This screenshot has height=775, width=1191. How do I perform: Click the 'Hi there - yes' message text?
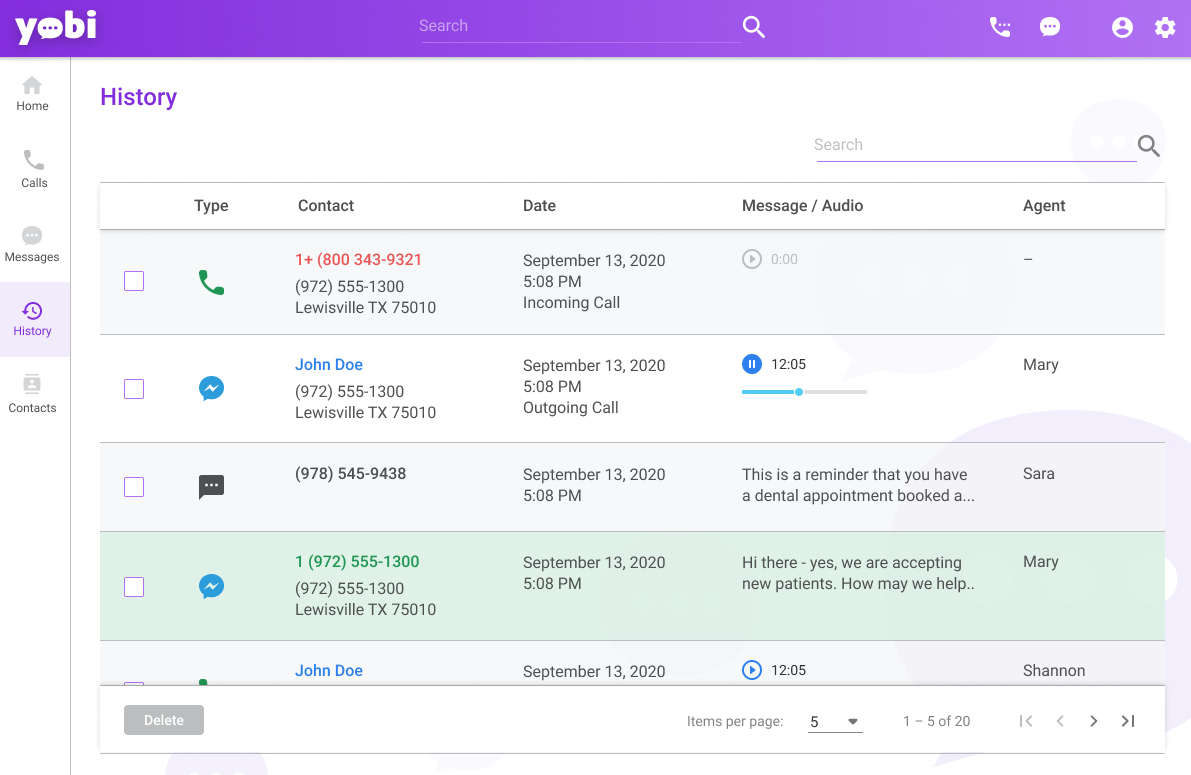coord(858,574)
